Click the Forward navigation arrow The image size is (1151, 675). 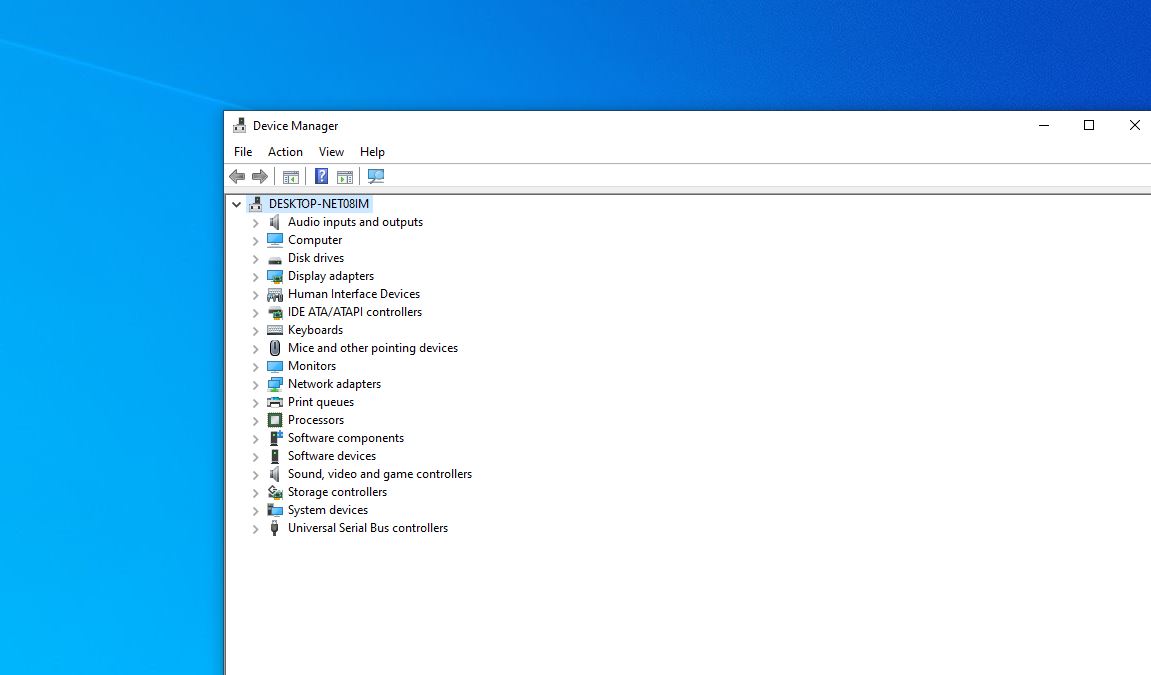(x=259, y=176)
